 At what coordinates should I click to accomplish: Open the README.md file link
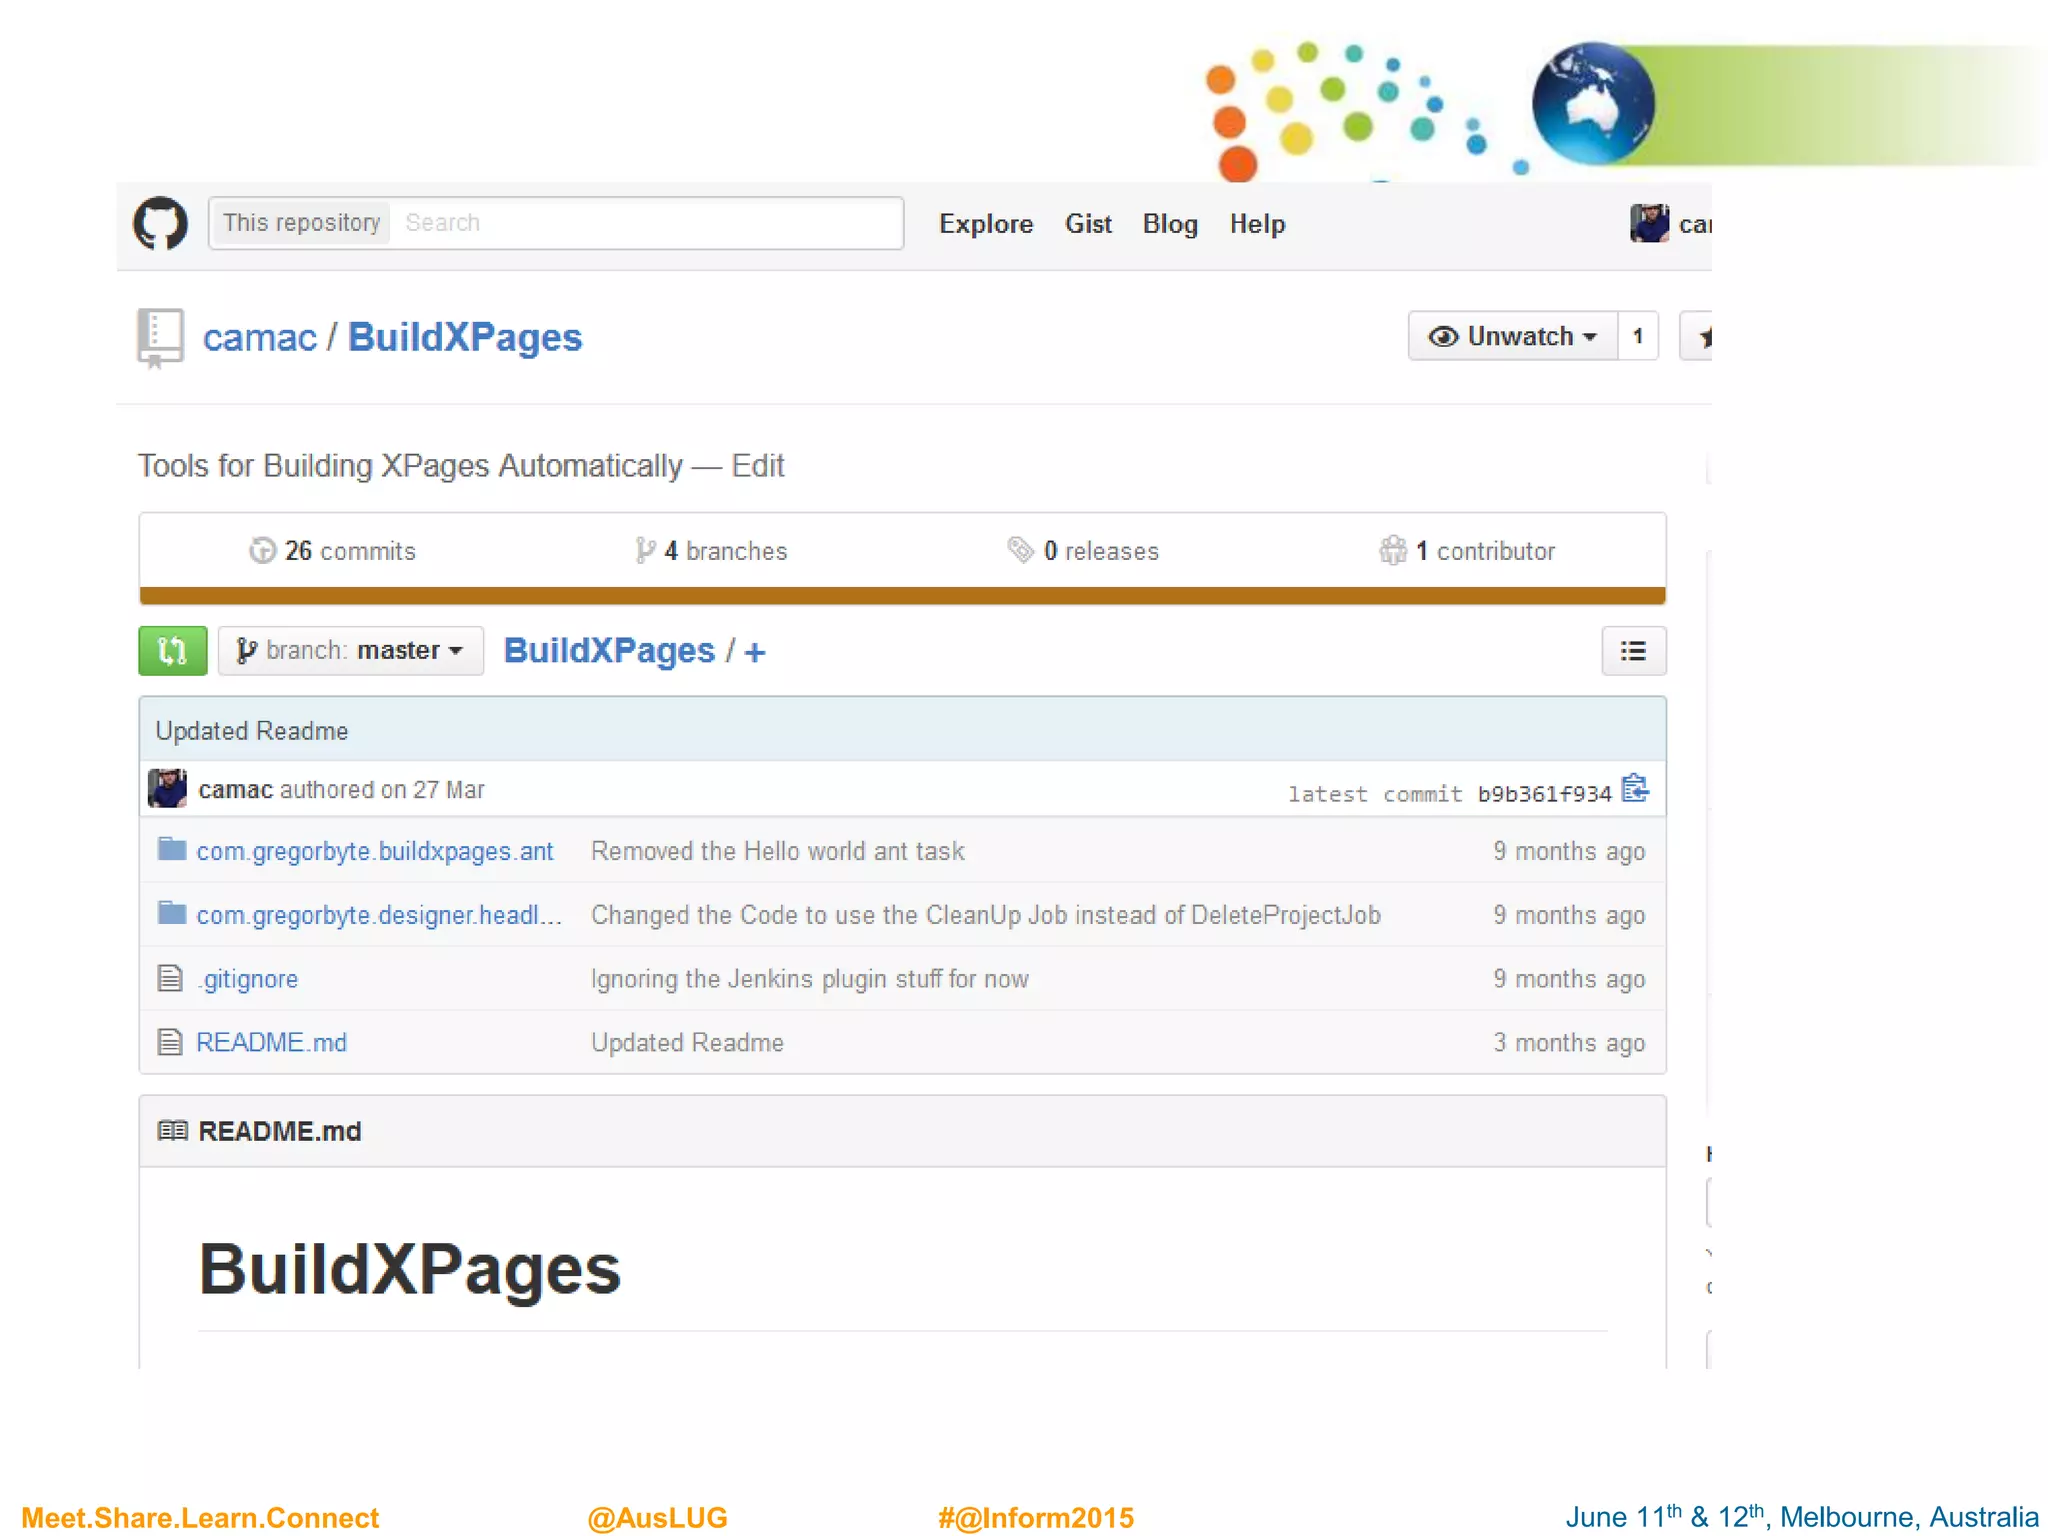271,1043
